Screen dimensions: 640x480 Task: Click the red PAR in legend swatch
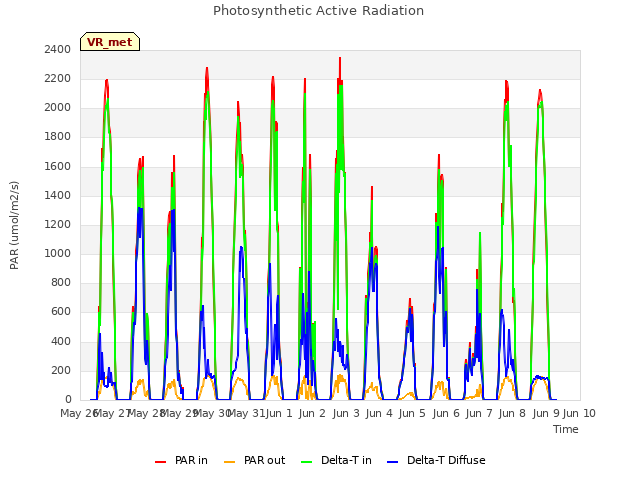coord(160,462)
